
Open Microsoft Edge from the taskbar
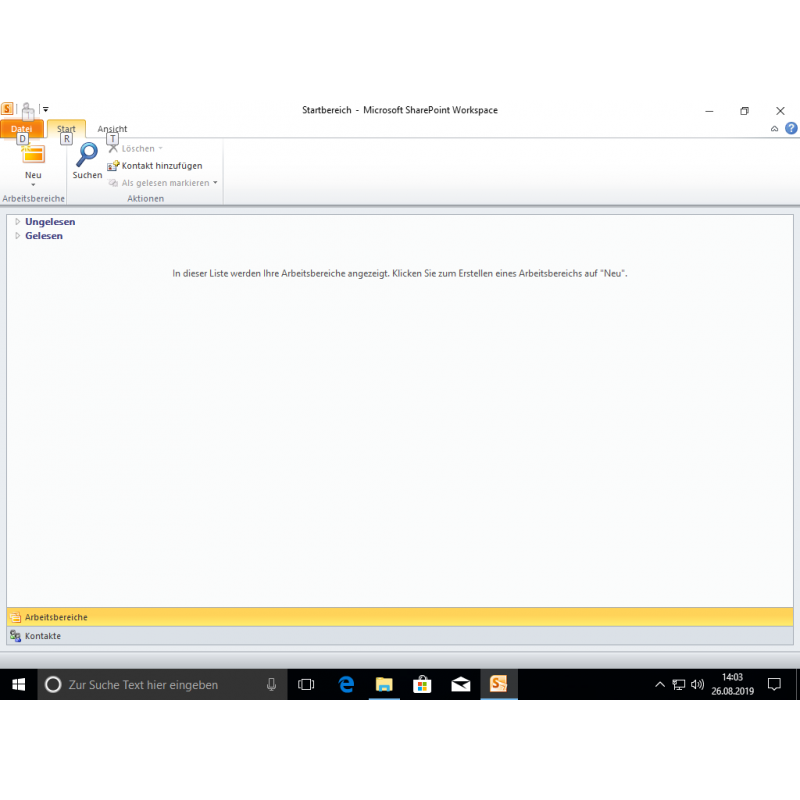346,685
